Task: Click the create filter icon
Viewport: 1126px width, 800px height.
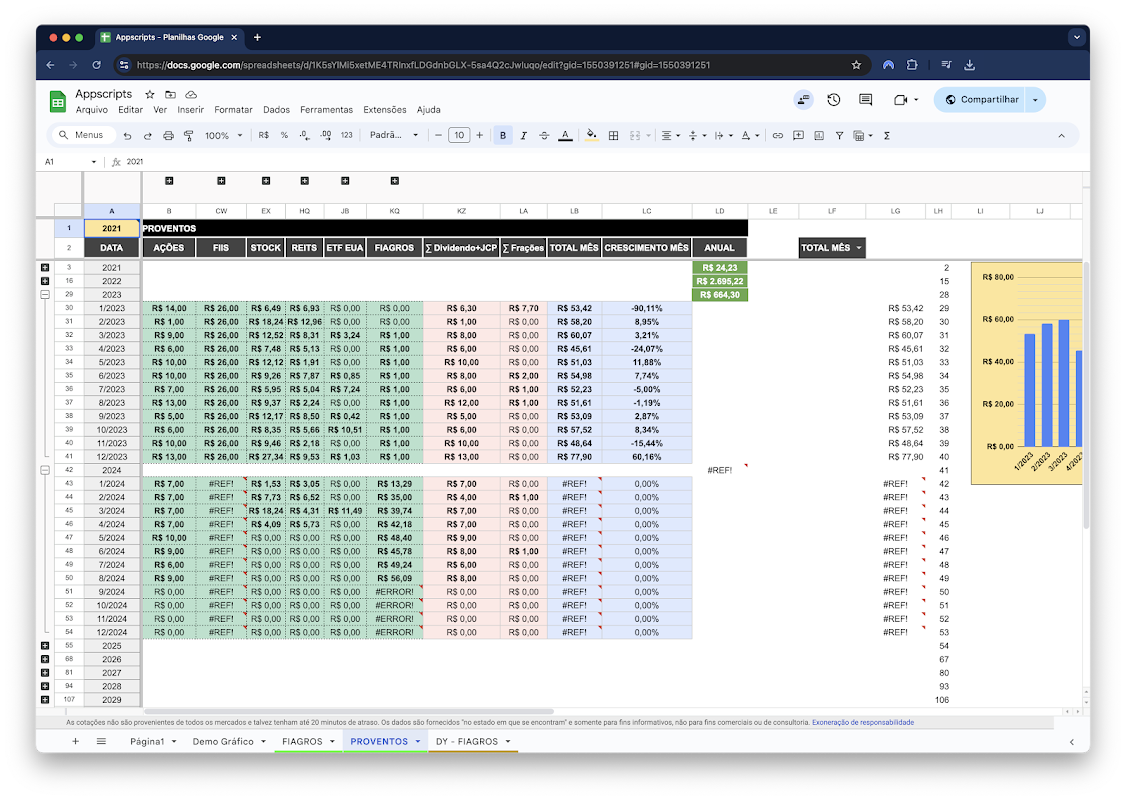Action: (839, 136)
